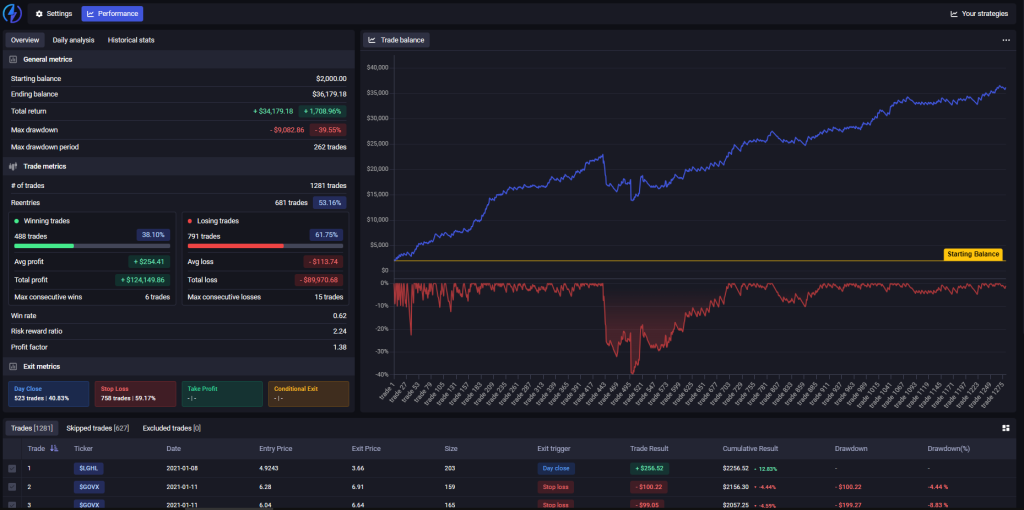Screen dimensions: 1024x510
Task: Click the + $256.52 trade result
Action: click(649, 468)
